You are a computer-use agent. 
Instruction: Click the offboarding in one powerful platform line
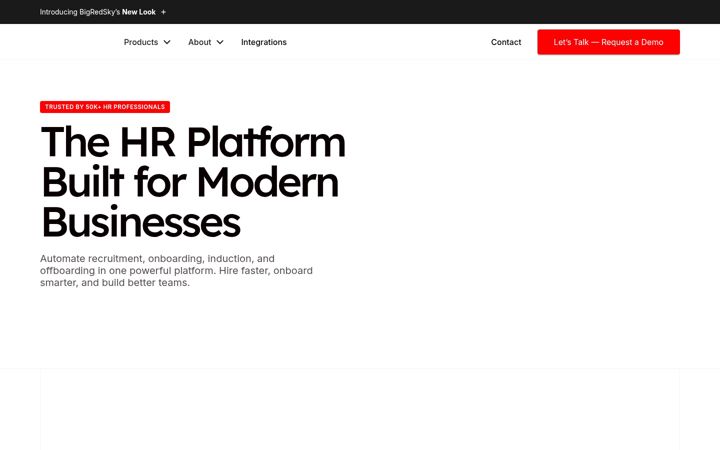pos(176,270)
